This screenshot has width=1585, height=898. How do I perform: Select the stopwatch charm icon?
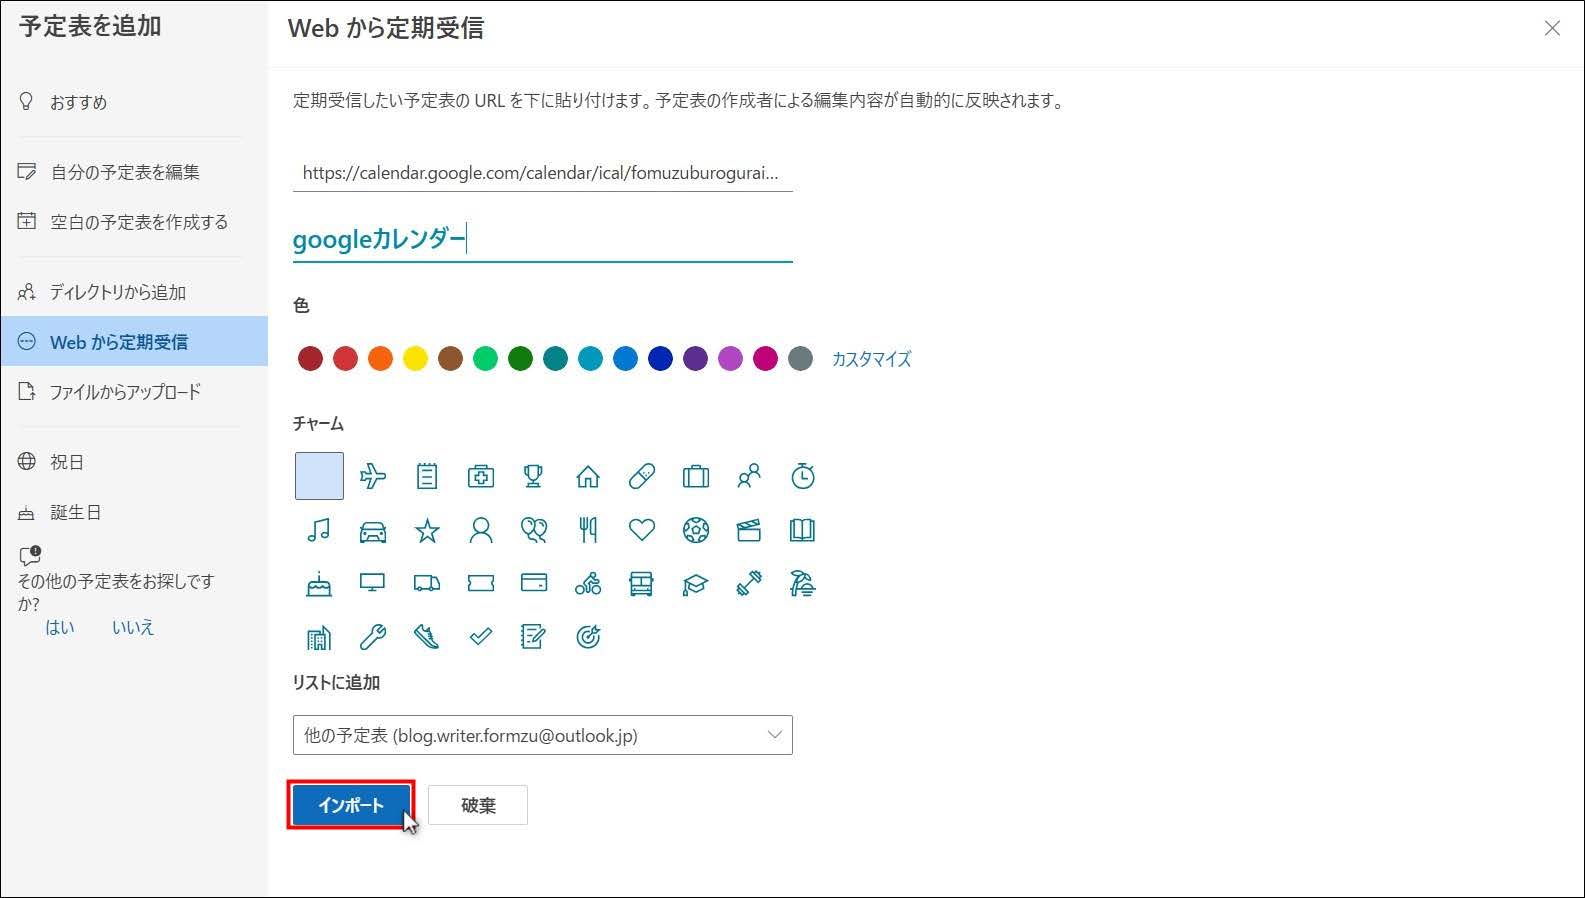[803, 476]
